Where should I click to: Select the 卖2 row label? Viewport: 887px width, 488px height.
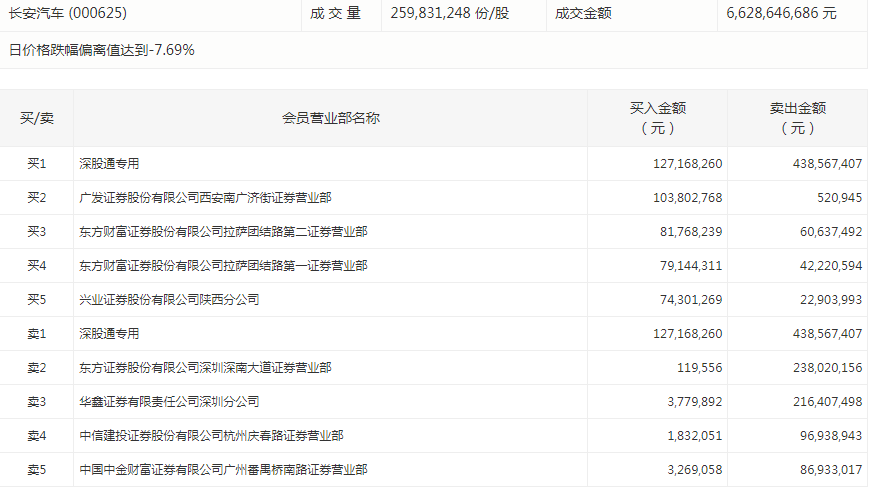(37, 368)
